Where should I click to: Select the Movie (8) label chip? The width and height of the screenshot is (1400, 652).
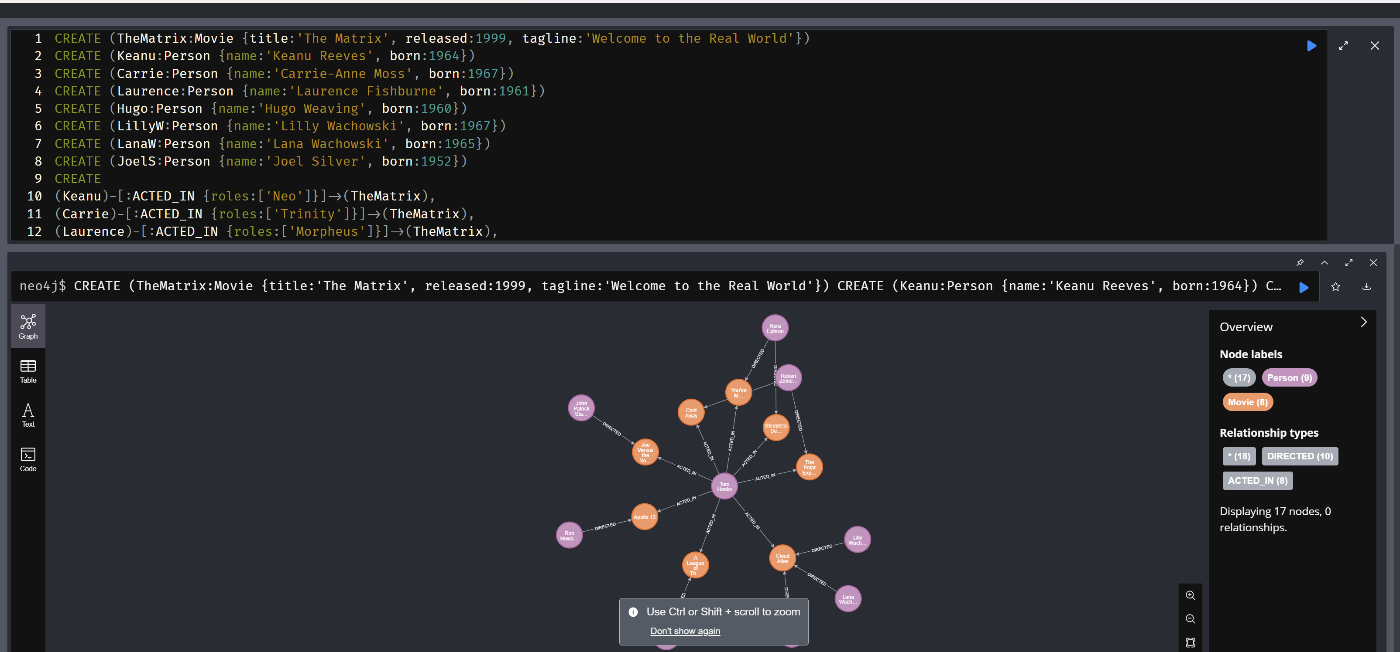point(1247,402)
